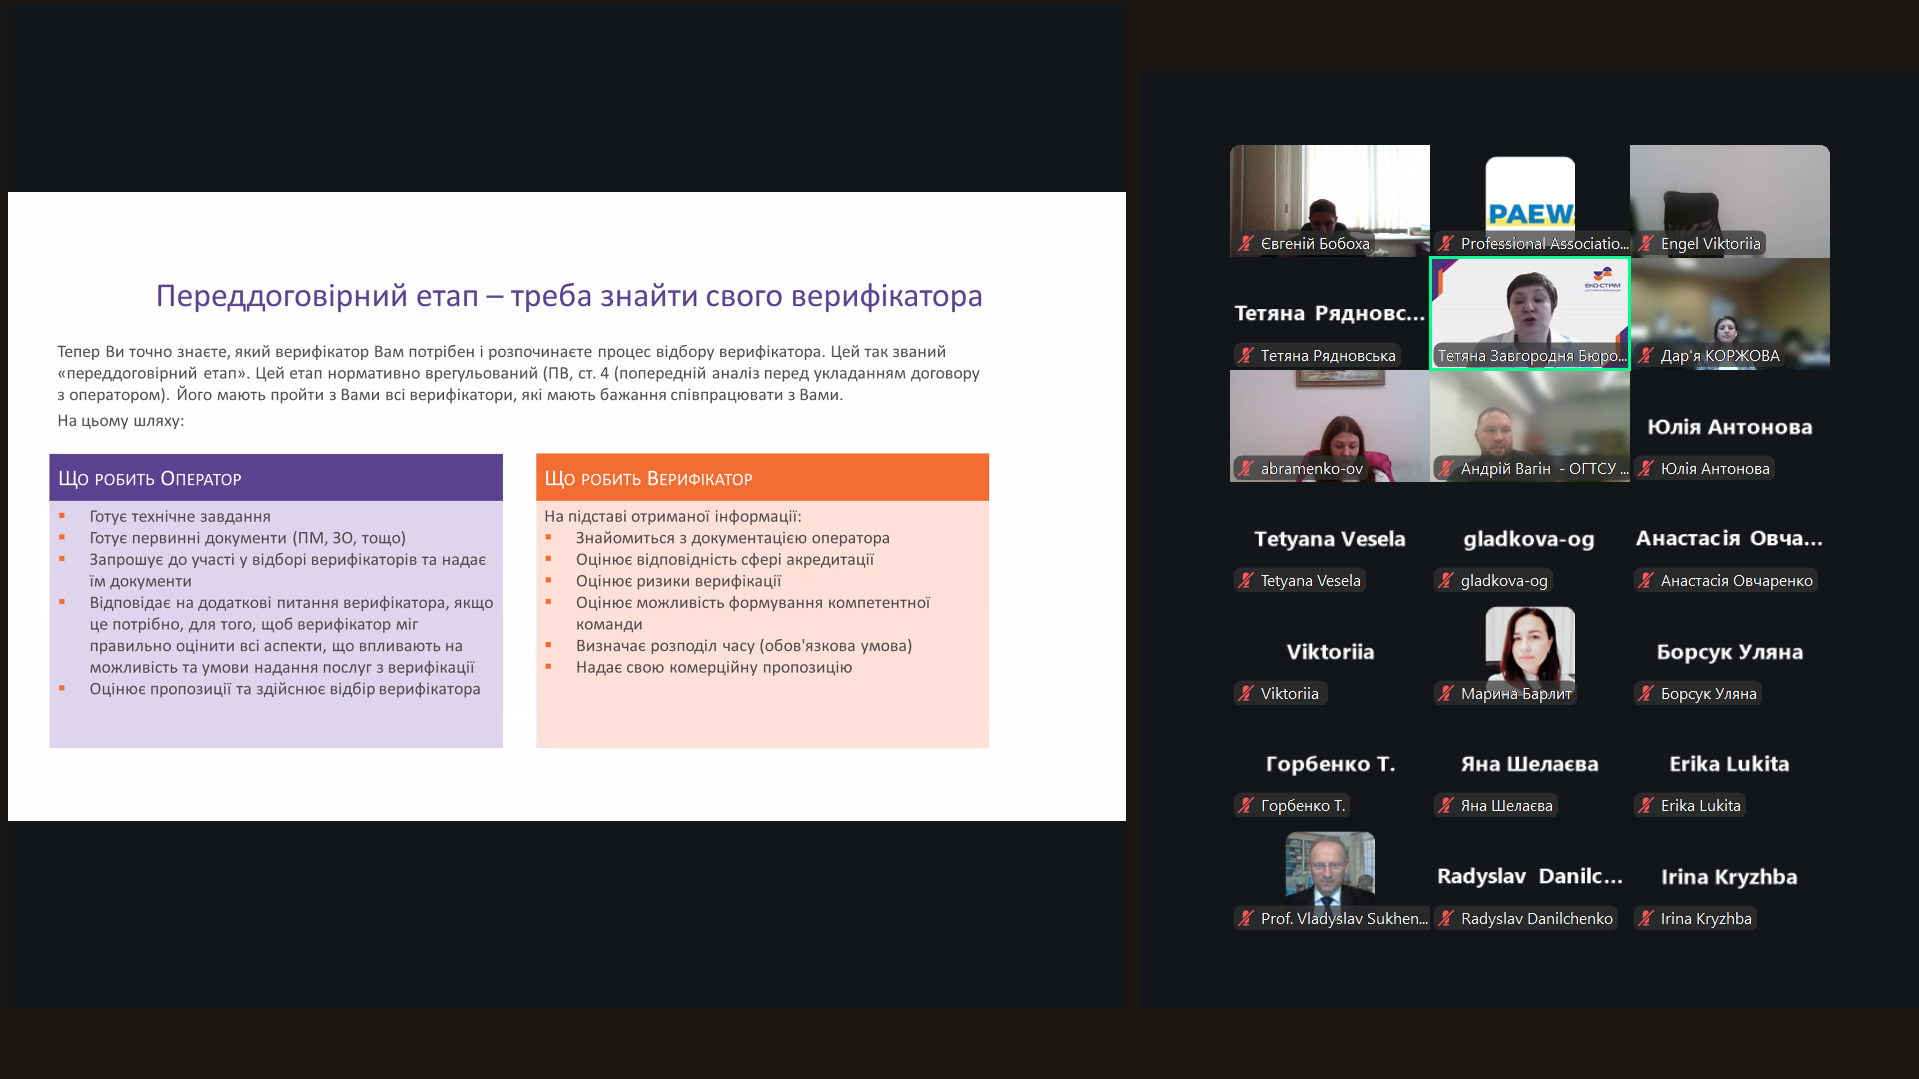
Task: Select the muted microphone icon for Дар'я КОРЖОВА
Action: 1646,355
